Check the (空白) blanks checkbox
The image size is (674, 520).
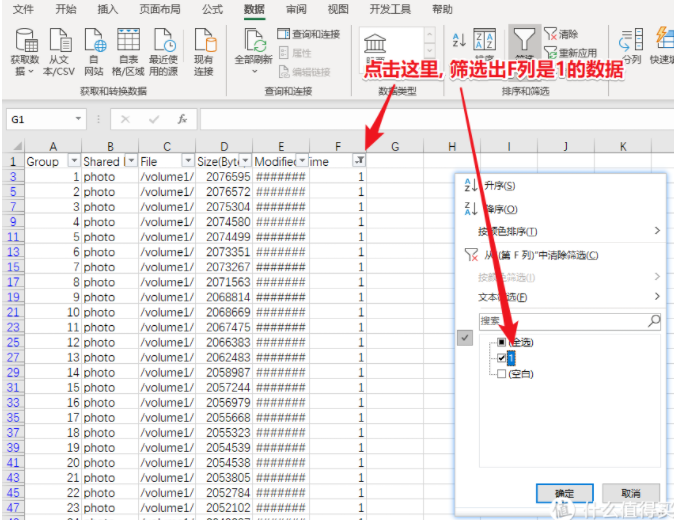click(502, 373)
